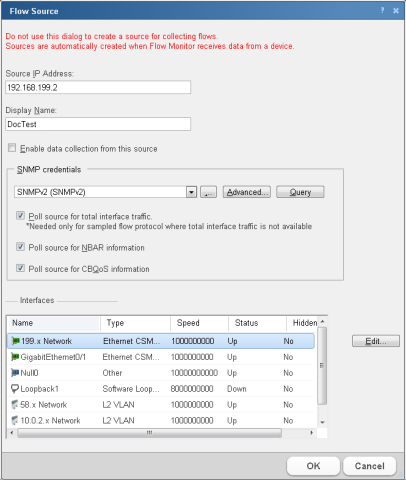
Task: Click the interfaces list scroll-right arrow
Action: (312, 433)
